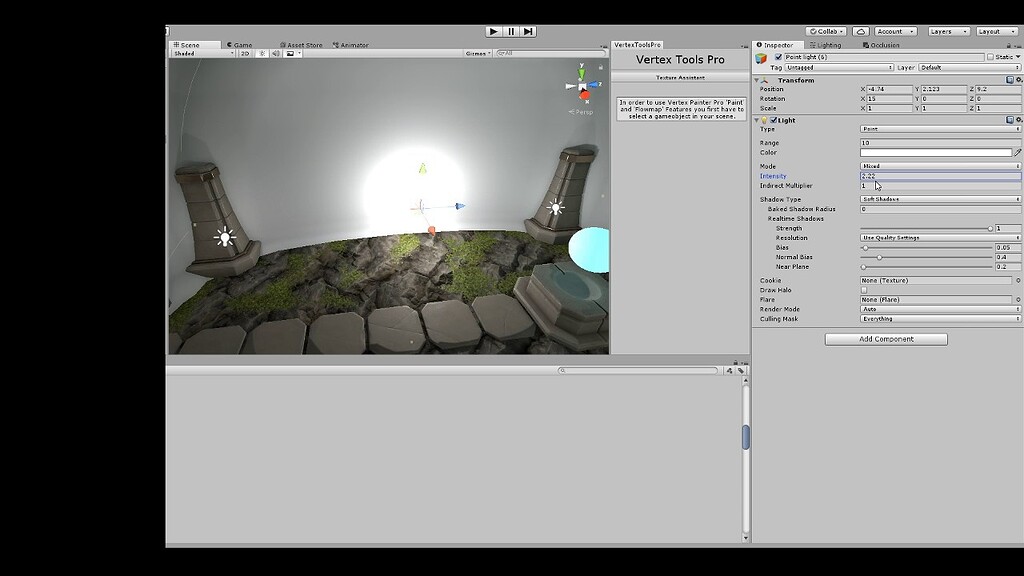Open the Transform component gear icon
The image size is (1024, 576).
point(1018,79)
